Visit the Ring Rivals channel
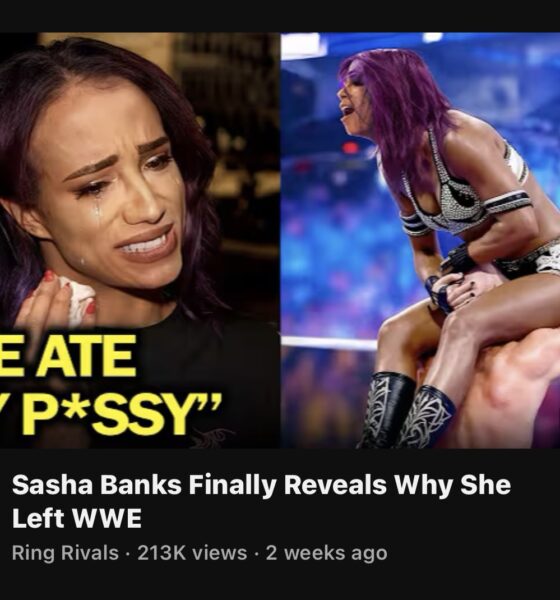Screen dimensions: 560x600 coord(65,553)
